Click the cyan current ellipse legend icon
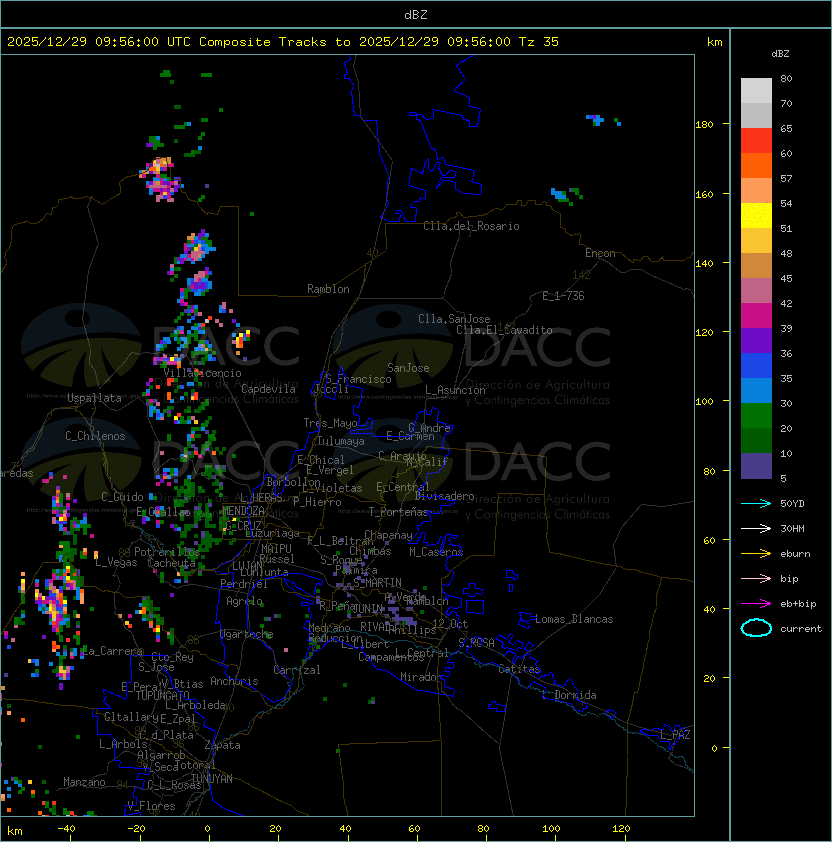 (756, 628)
